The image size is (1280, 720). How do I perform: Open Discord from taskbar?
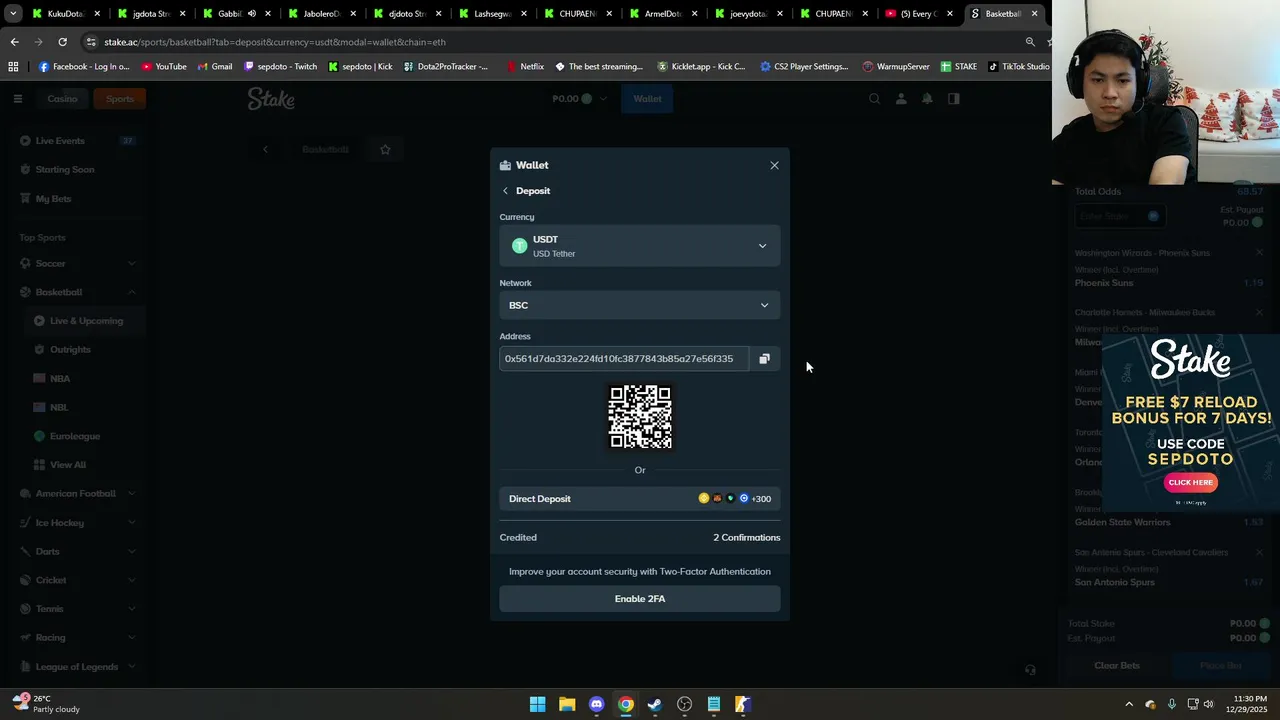click(596, 704)
